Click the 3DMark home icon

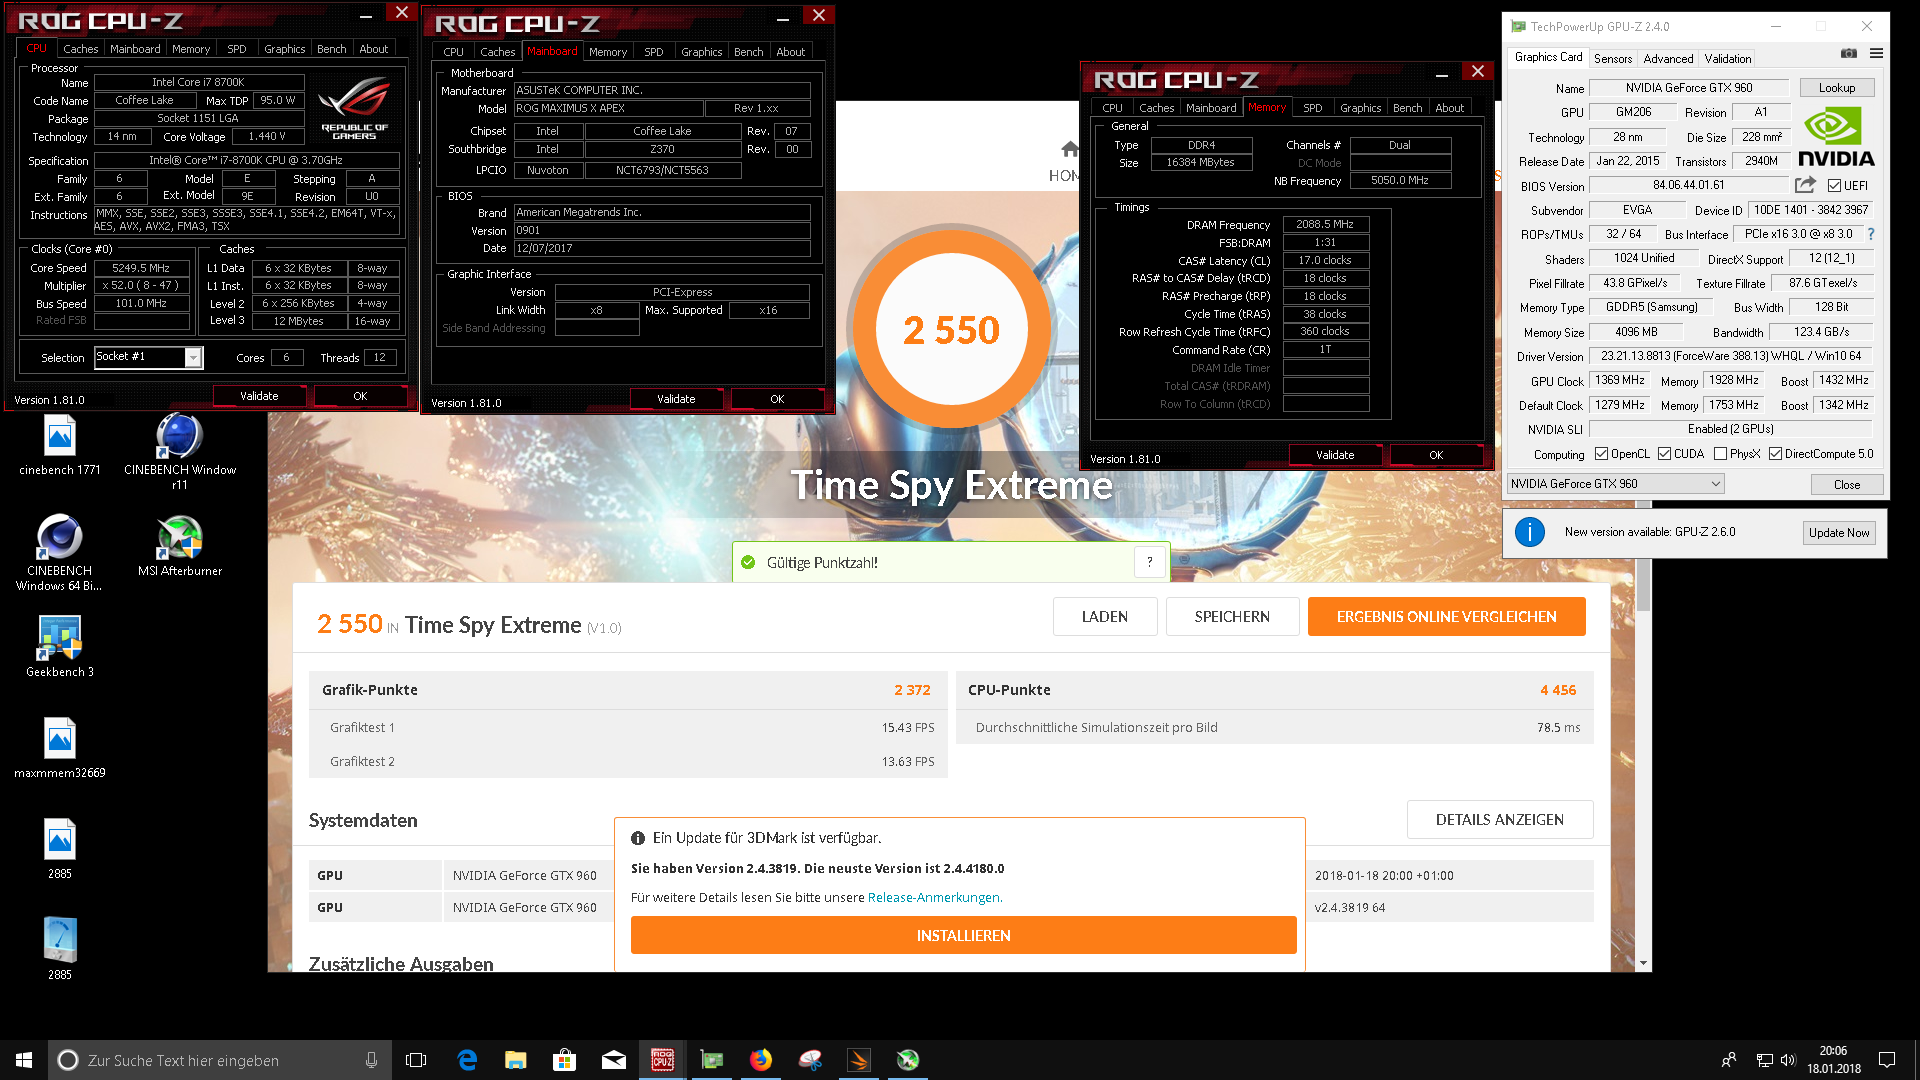(1070, 150)
